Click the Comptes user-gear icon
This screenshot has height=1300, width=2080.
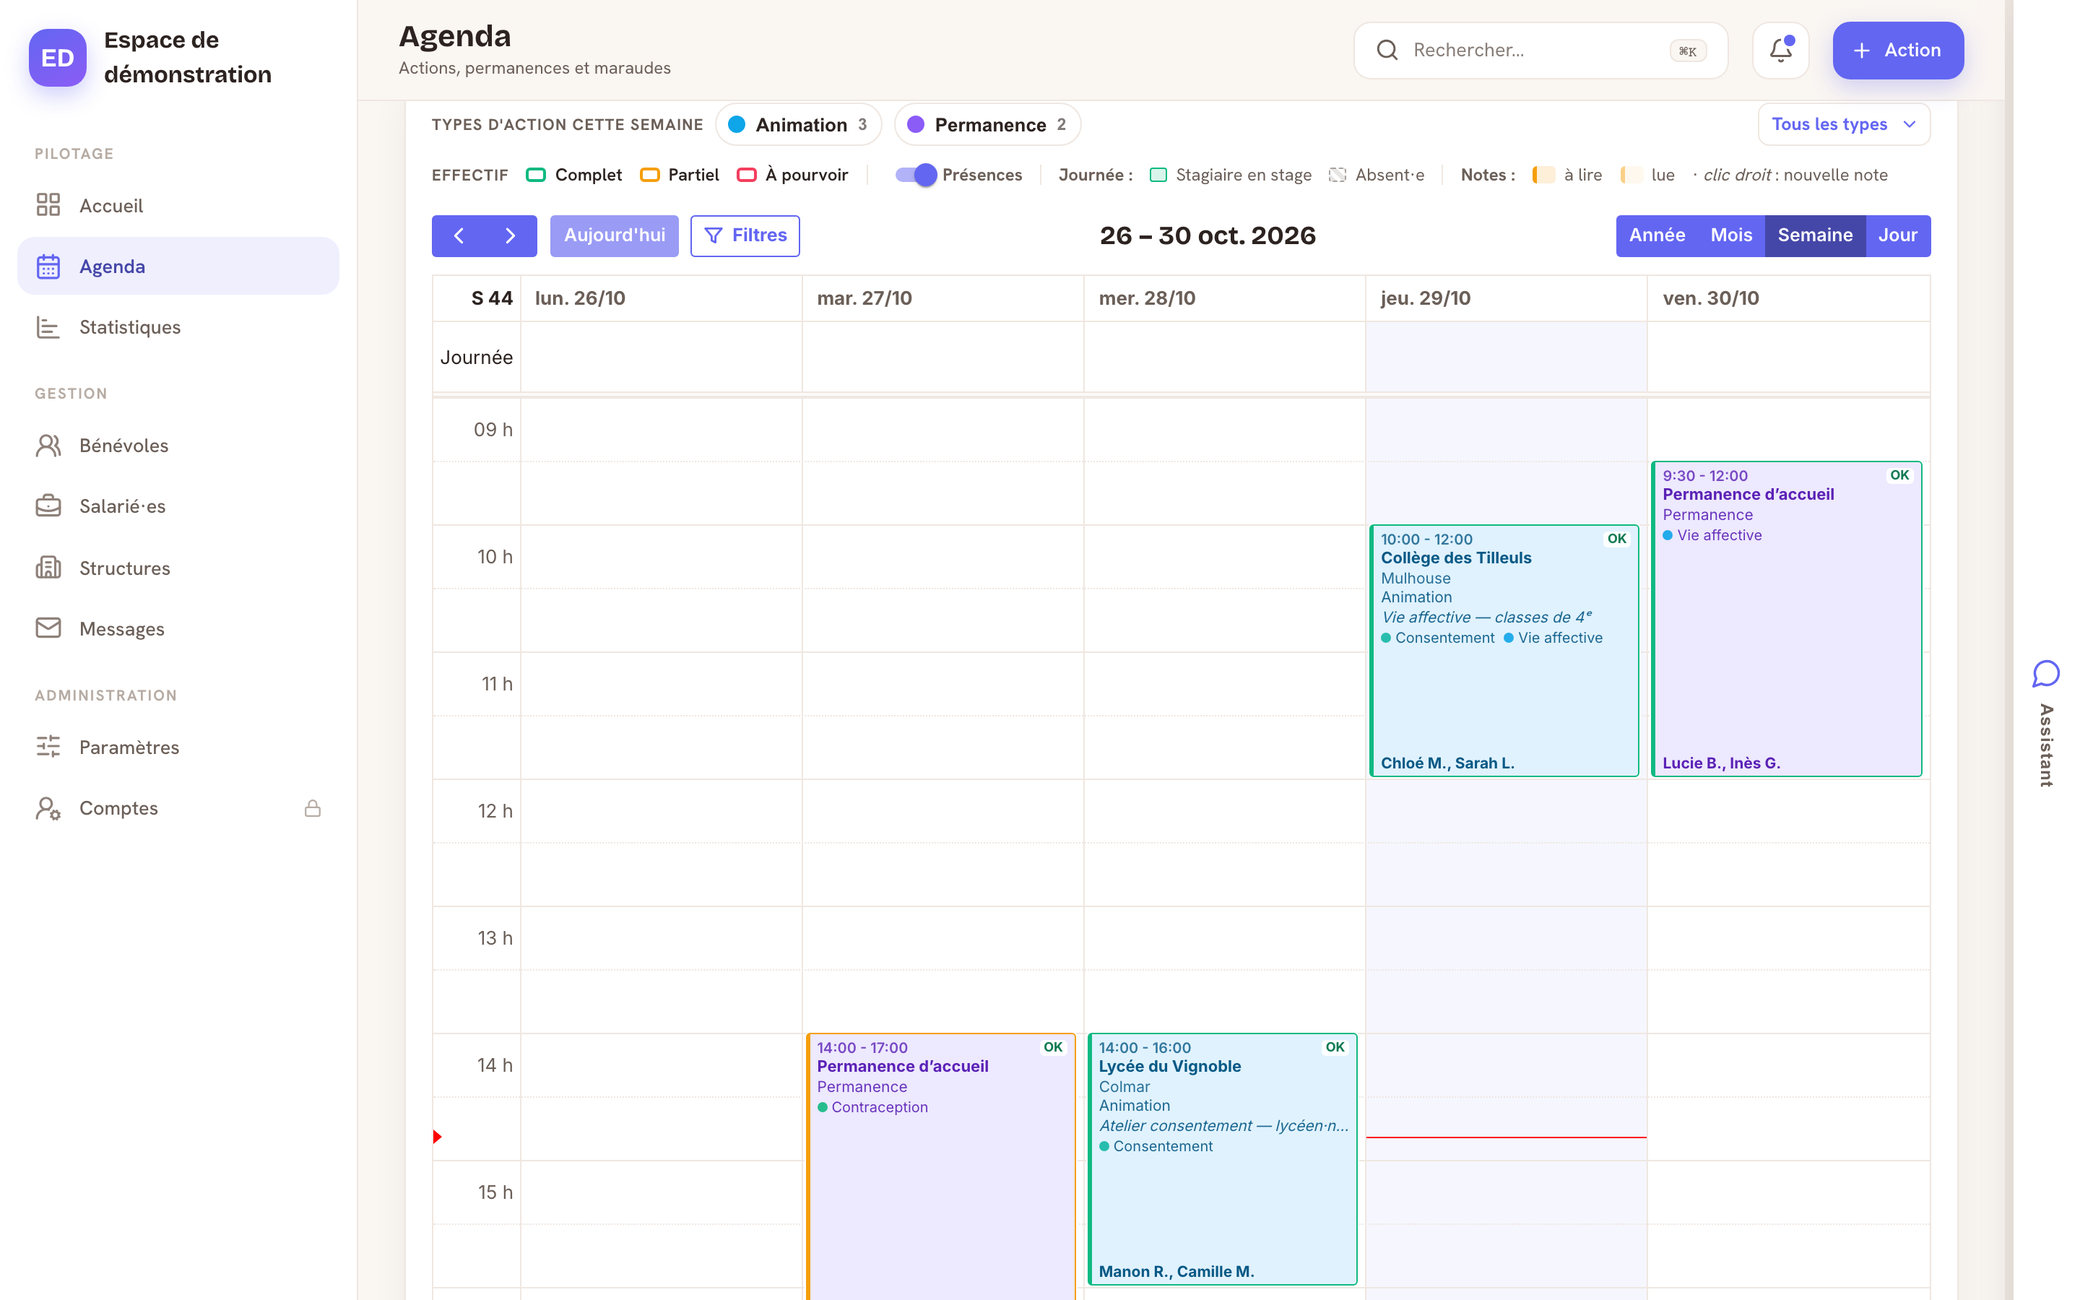pyautogui.click(x=48, y=808)
